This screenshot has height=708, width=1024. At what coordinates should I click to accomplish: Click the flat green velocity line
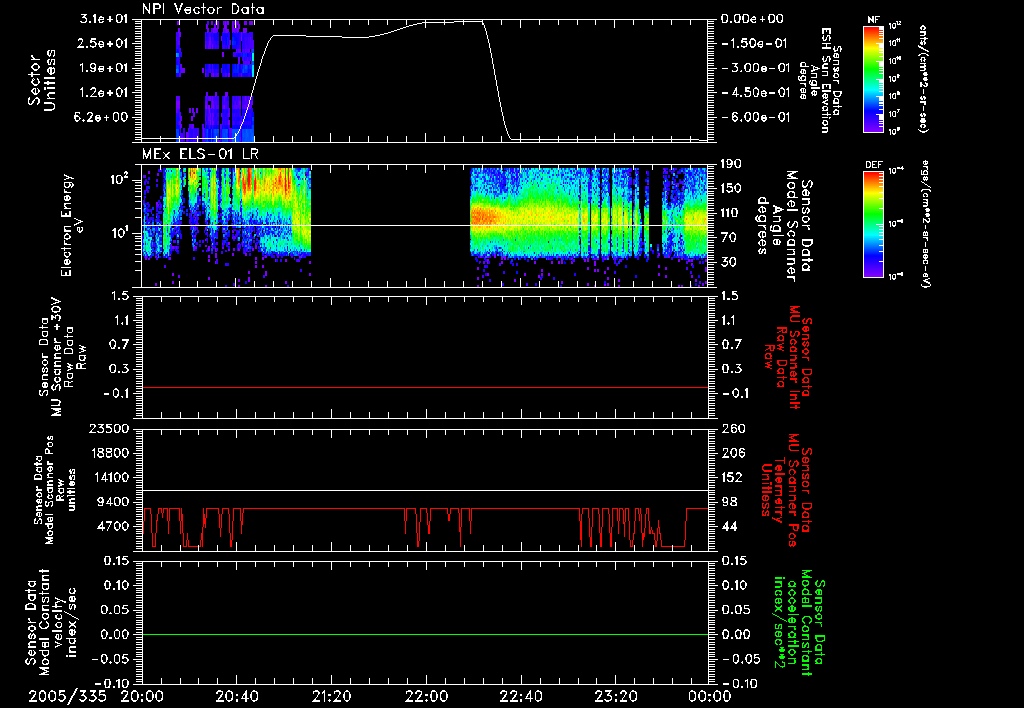coord(425,635)
